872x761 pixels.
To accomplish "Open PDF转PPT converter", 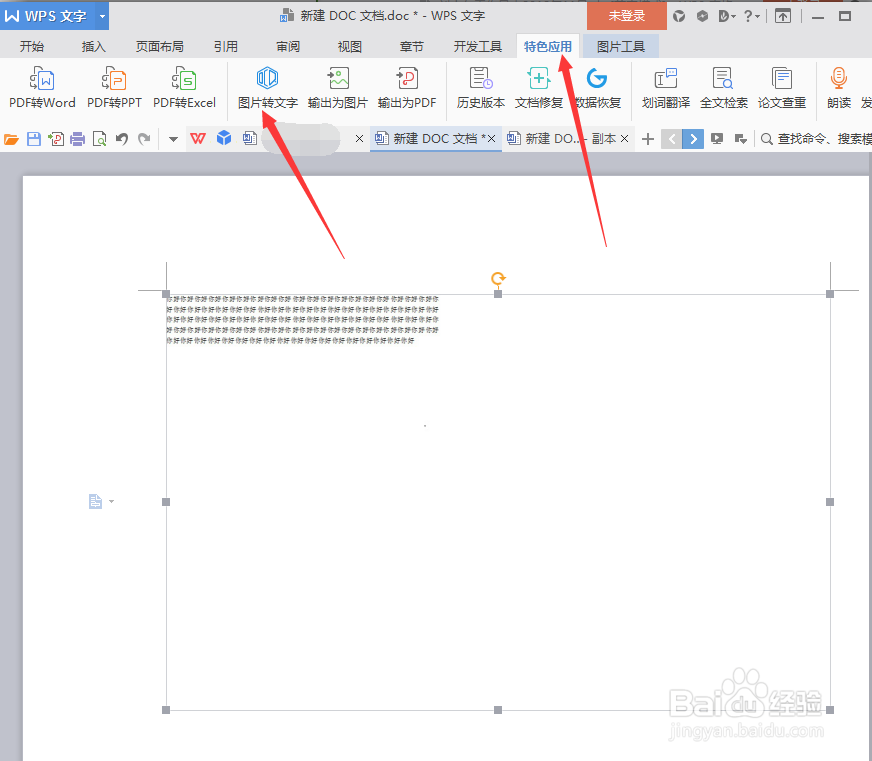I will point(114,88).
